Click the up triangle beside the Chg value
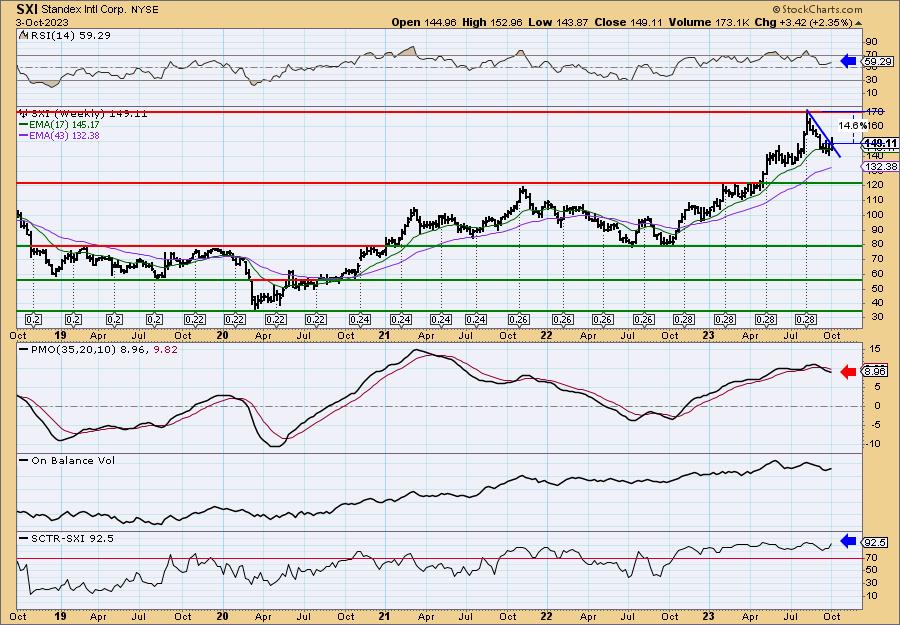 [x=859, y=23]
